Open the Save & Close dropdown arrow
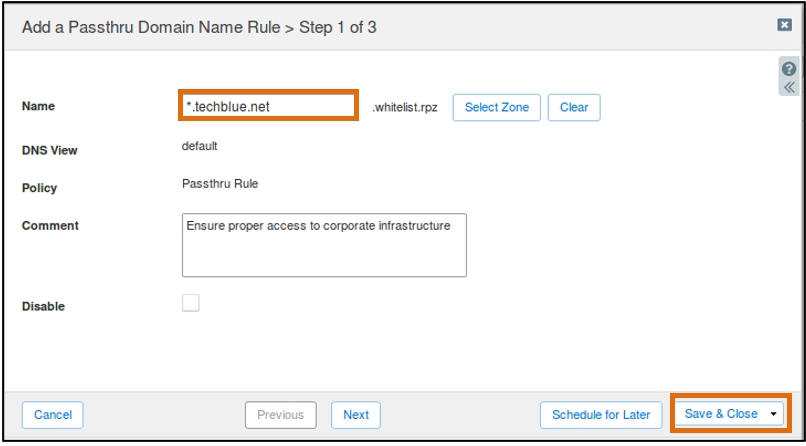Image resolution: width=806 pixels, height=446 pixels. click(774, 415)
